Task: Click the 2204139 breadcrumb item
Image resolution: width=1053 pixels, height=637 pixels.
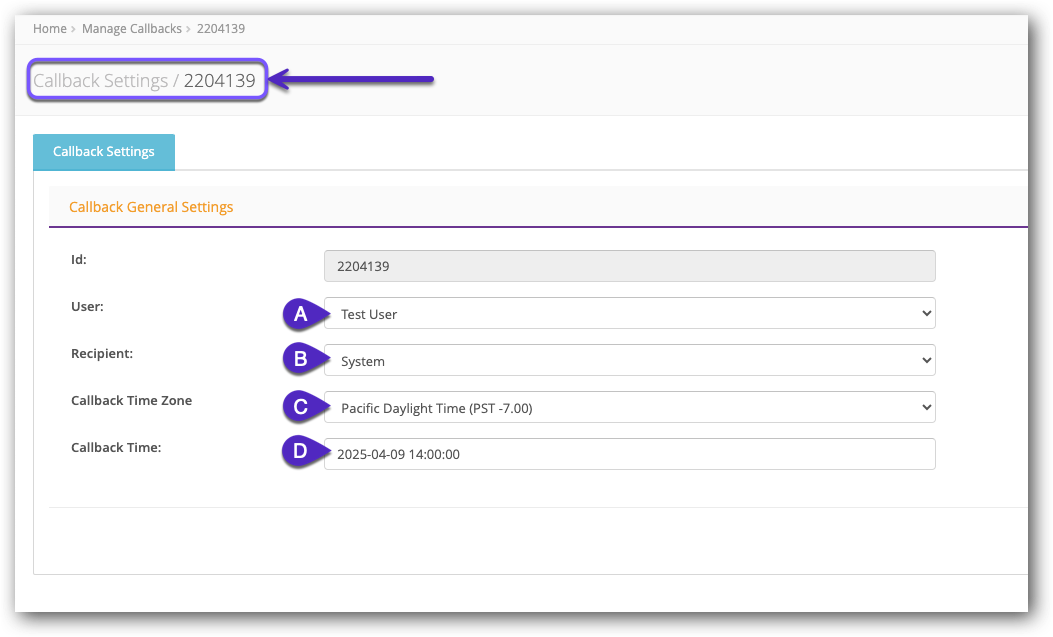Action: 221,29
